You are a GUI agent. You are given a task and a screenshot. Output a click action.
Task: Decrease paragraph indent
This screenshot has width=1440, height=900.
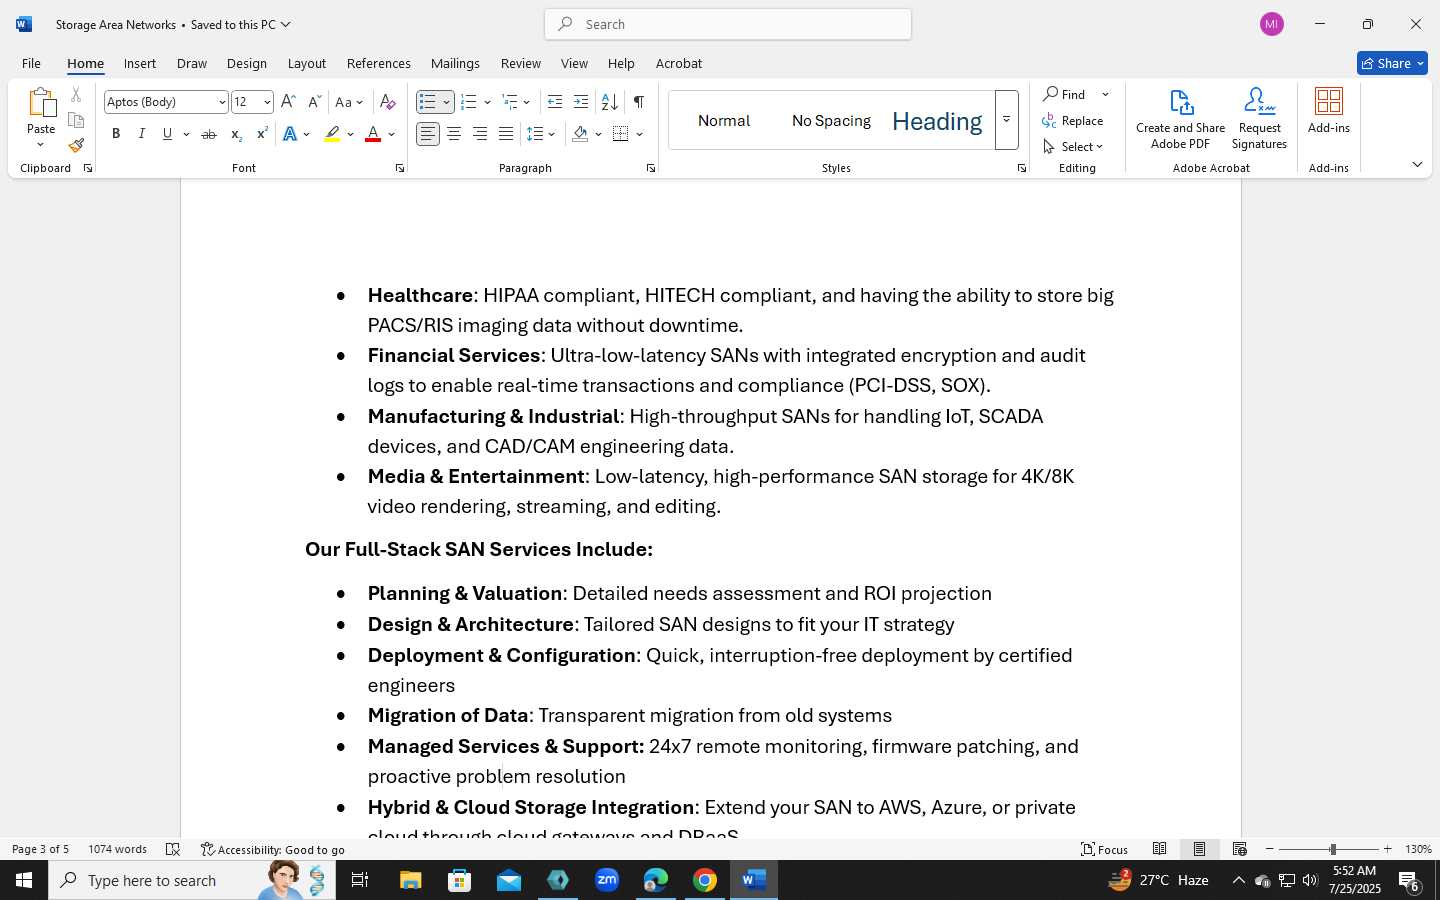(555, 102)
